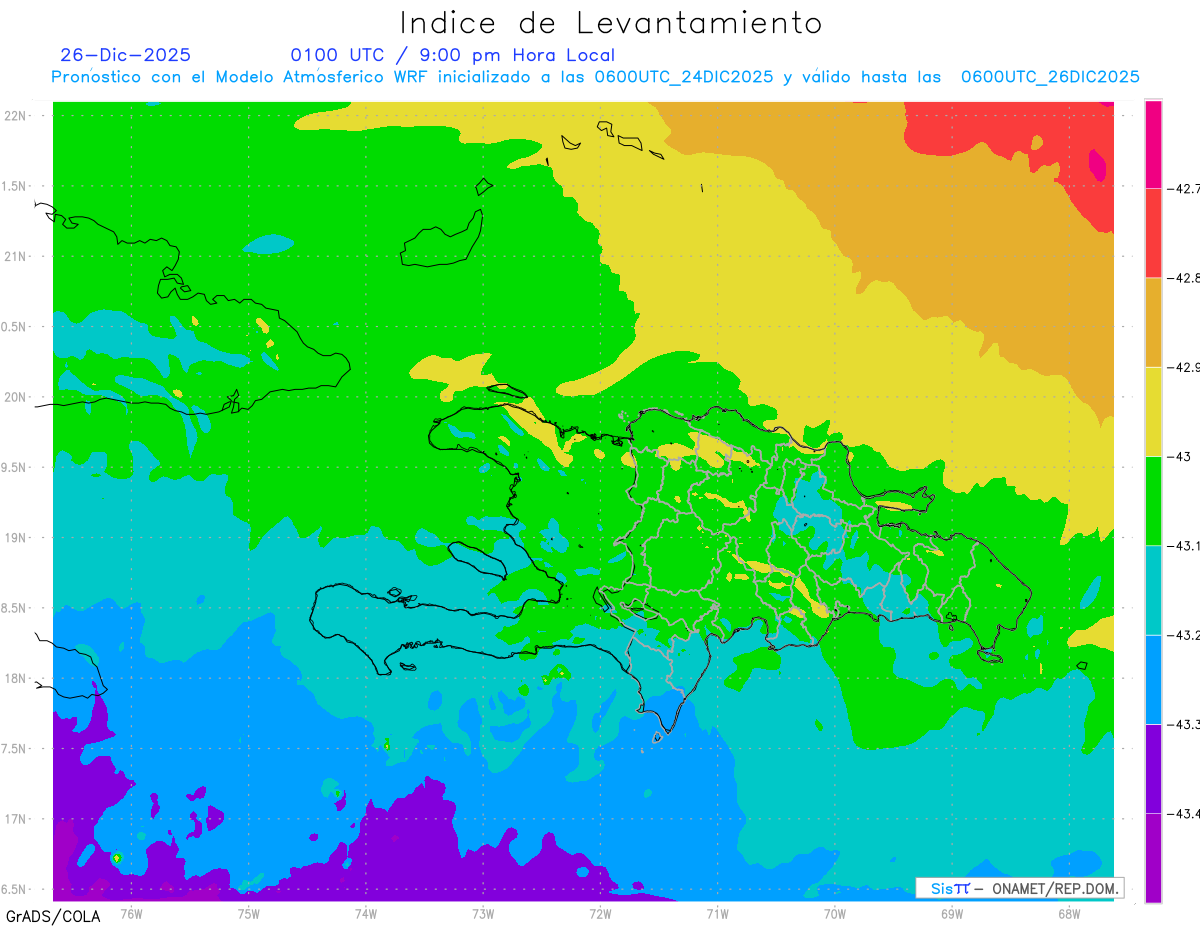Click colorbar label '-43.2'

pyautogui.click(x=1184, y=635)
